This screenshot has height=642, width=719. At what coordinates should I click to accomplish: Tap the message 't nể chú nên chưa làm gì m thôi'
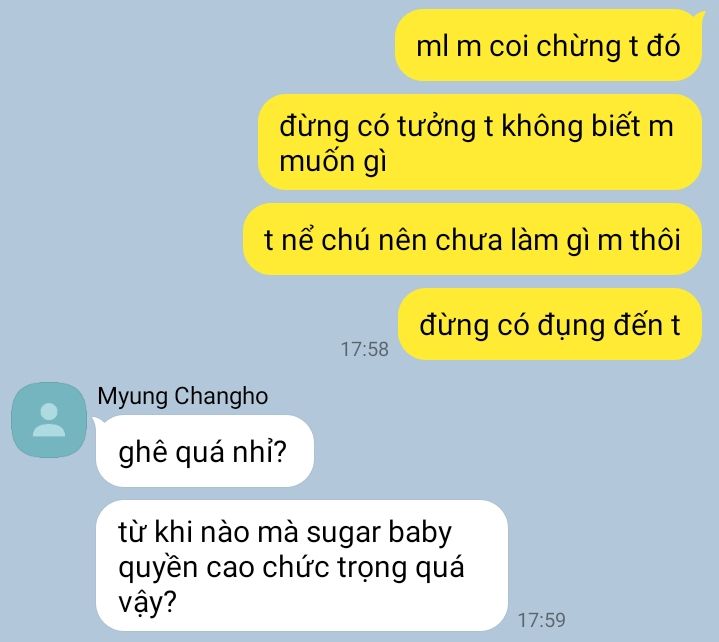pyautogui.click(x=472, y=239)
